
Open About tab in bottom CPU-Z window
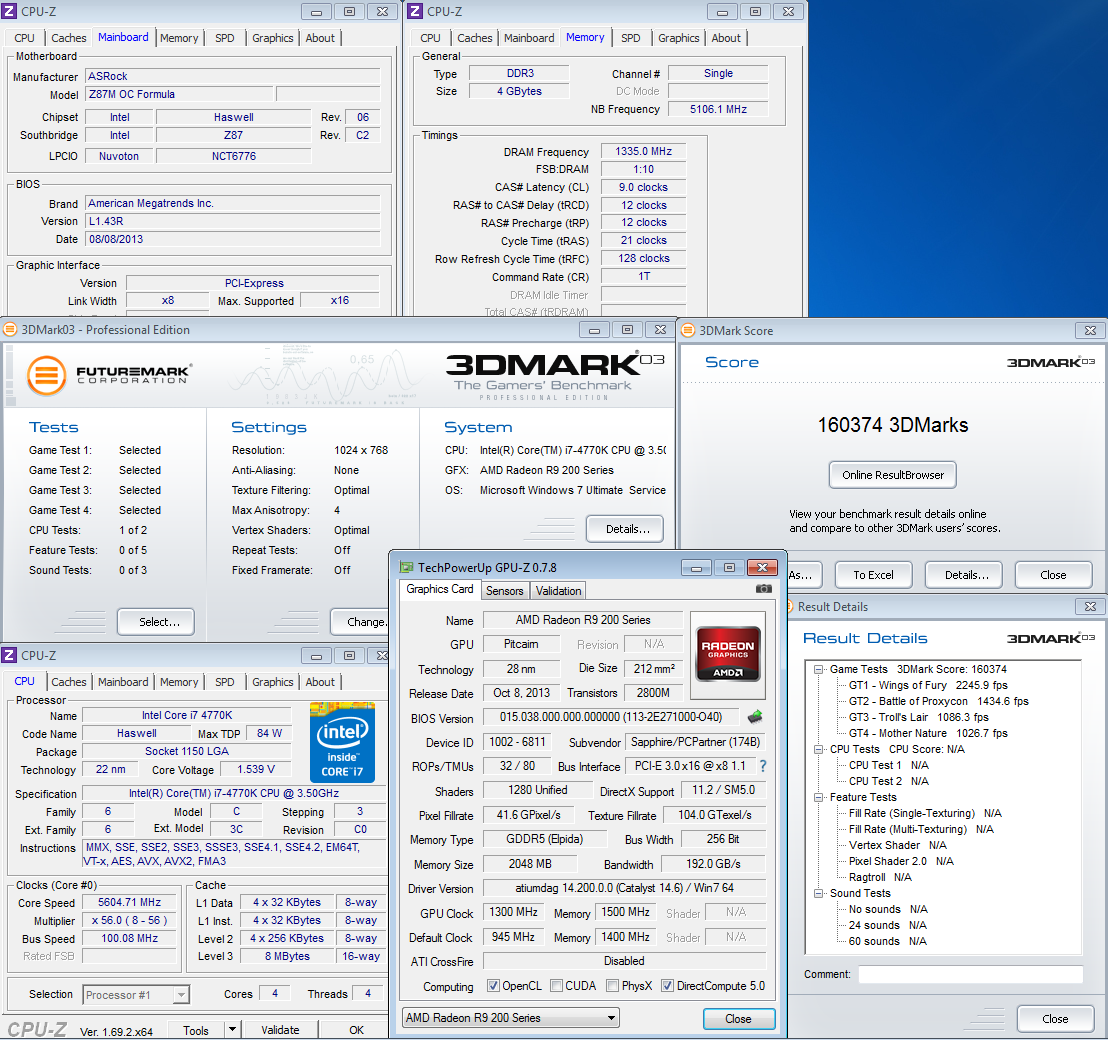320,682
